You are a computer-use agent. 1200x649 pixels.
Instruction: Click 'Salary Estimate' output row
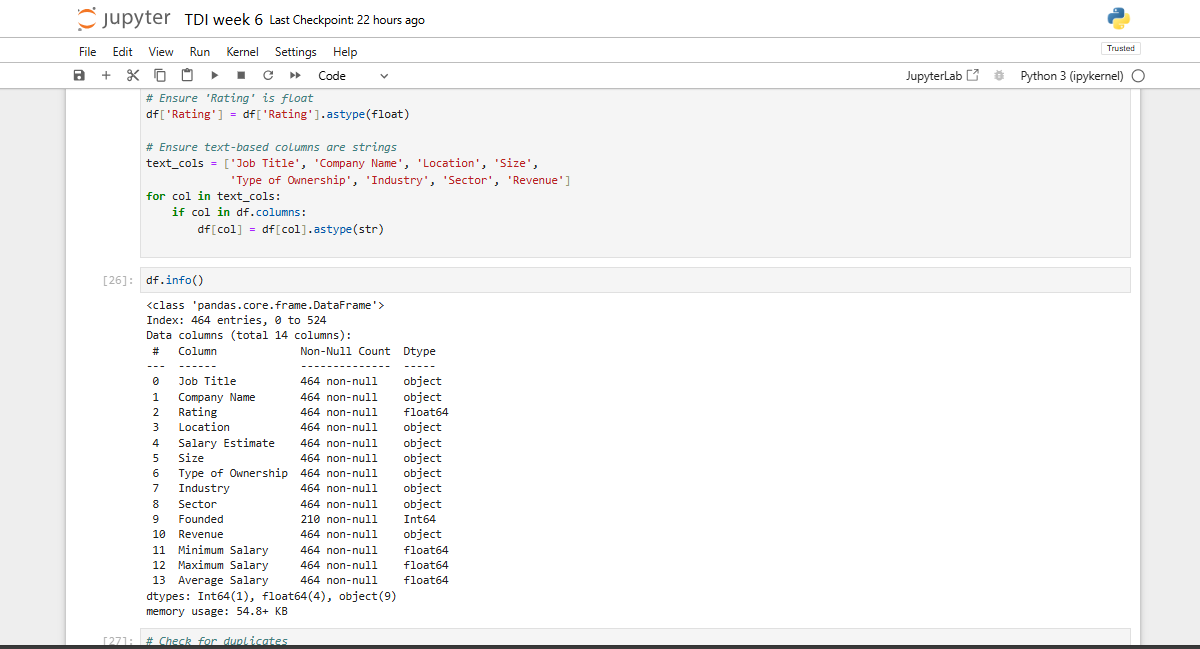click(296, 443)
